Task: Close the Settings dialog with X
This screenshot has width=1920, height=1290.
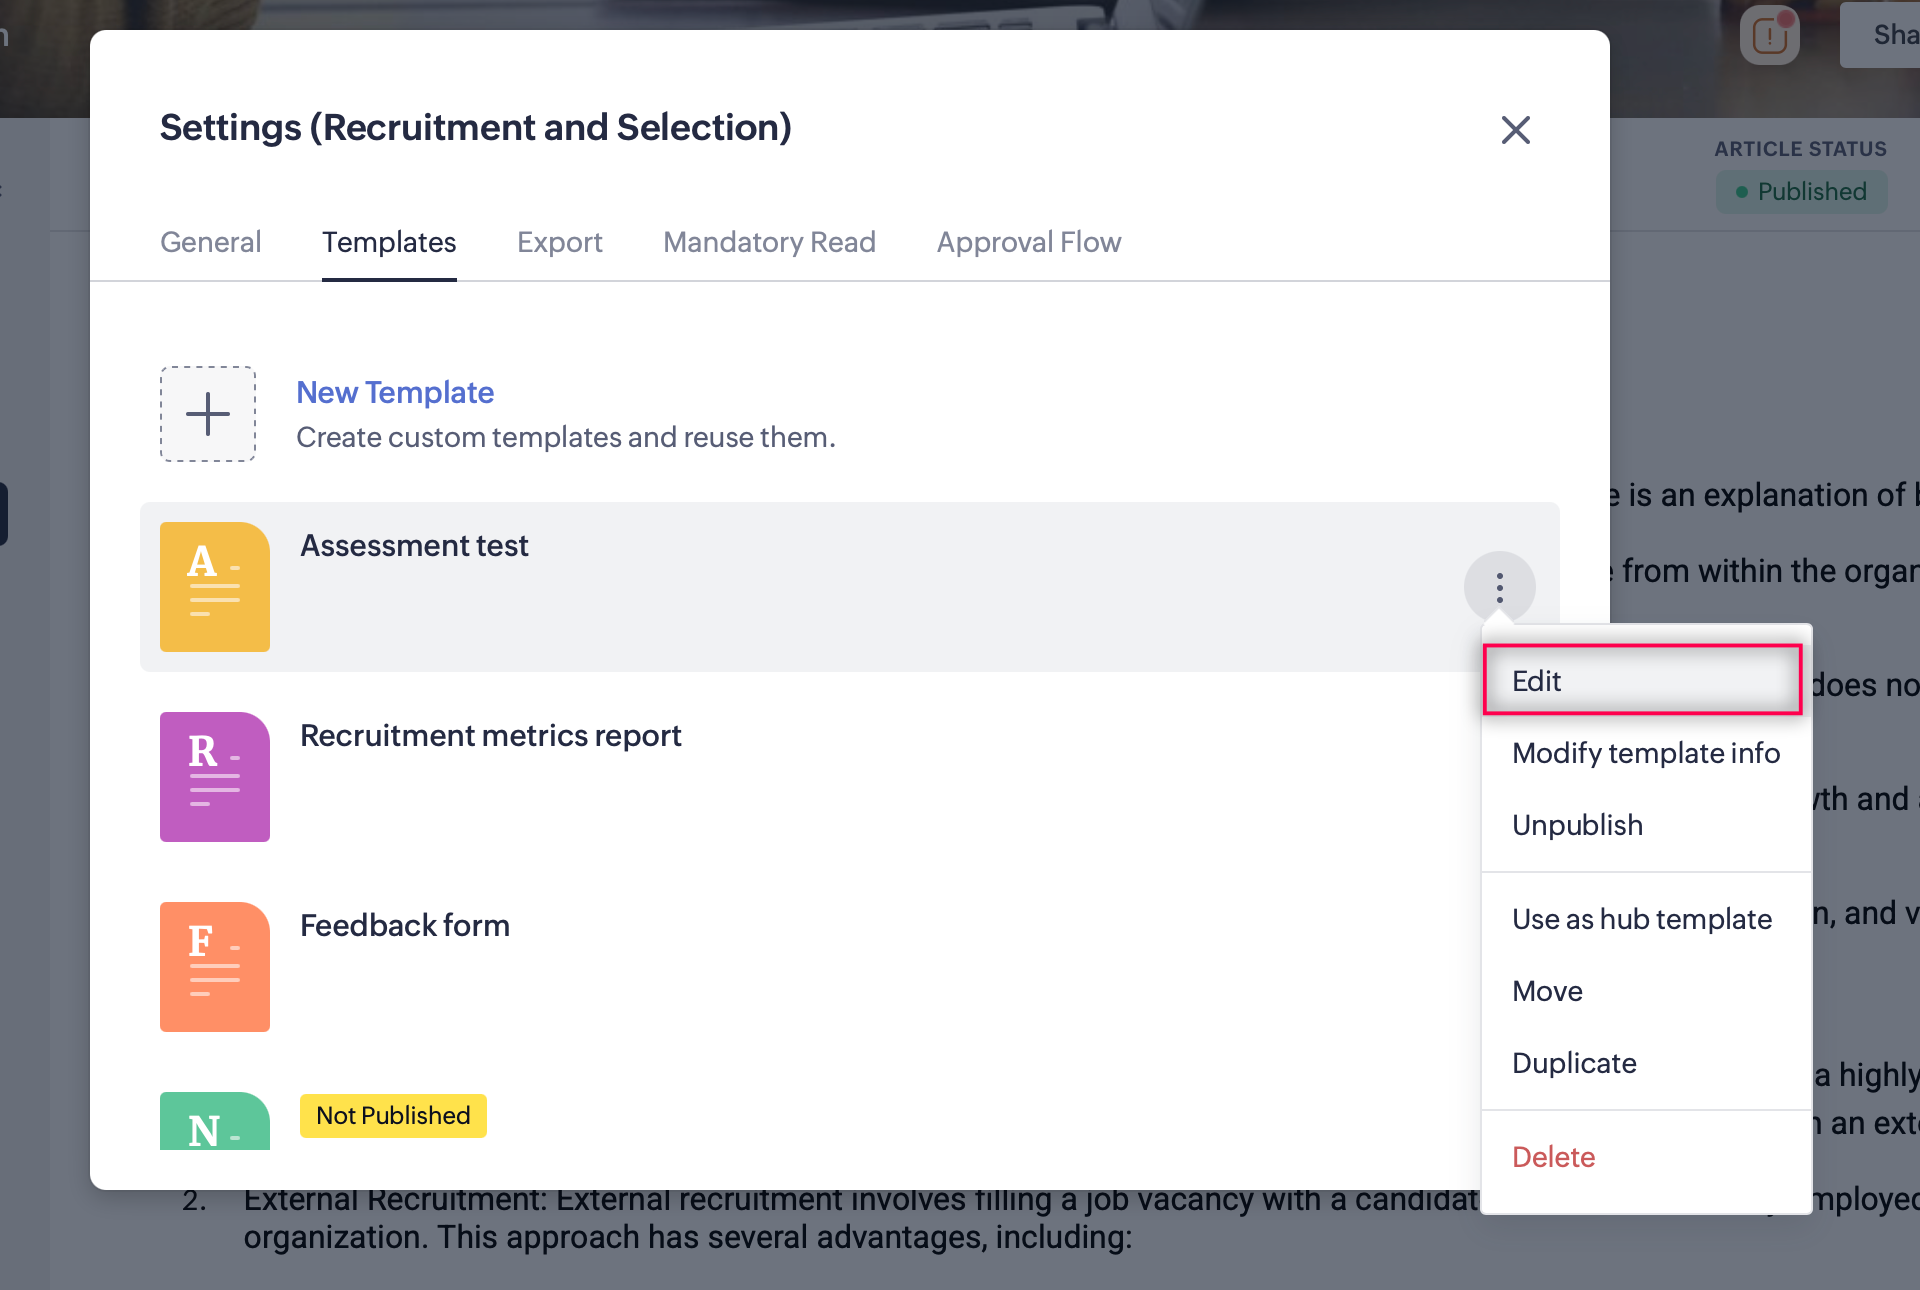Action: [1515, 130]
